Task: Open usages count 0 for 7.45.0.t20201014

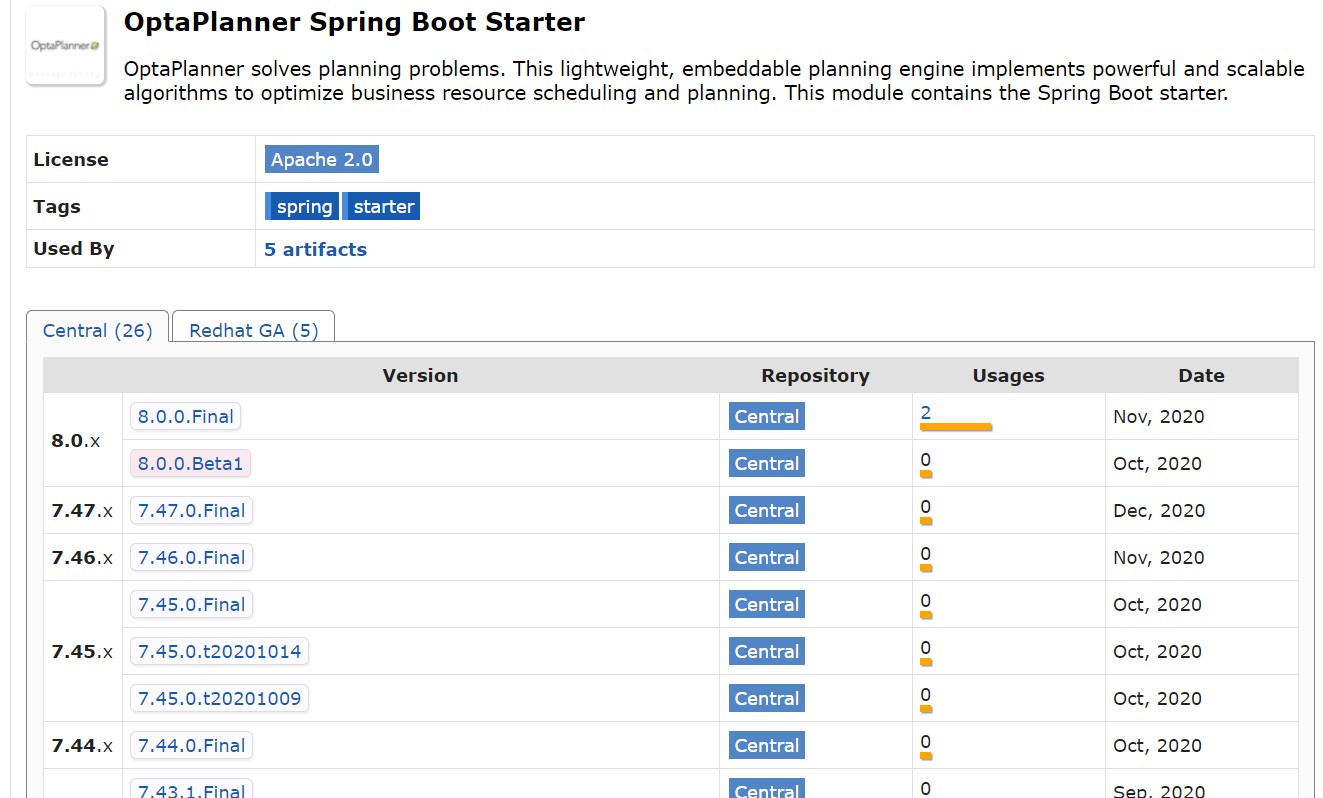Action: [x=926, y=647]
